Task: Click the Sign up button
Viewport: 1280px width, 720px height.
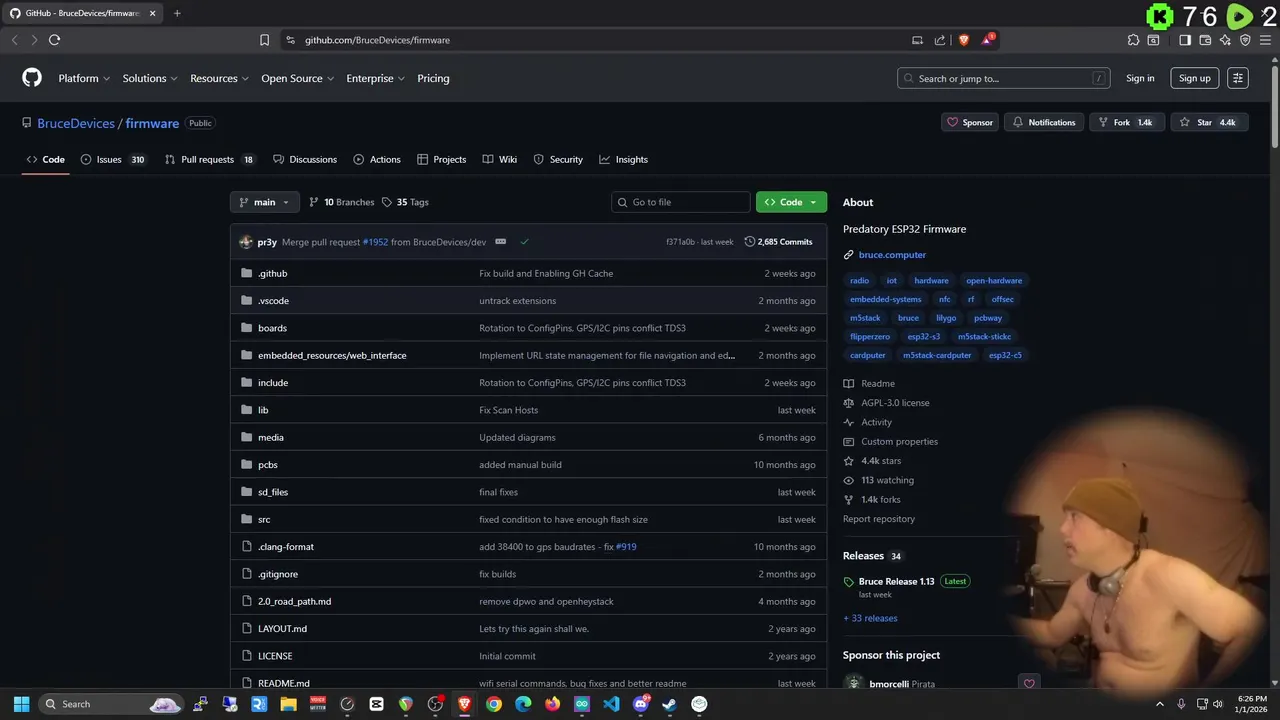Action: point(1194,78)
